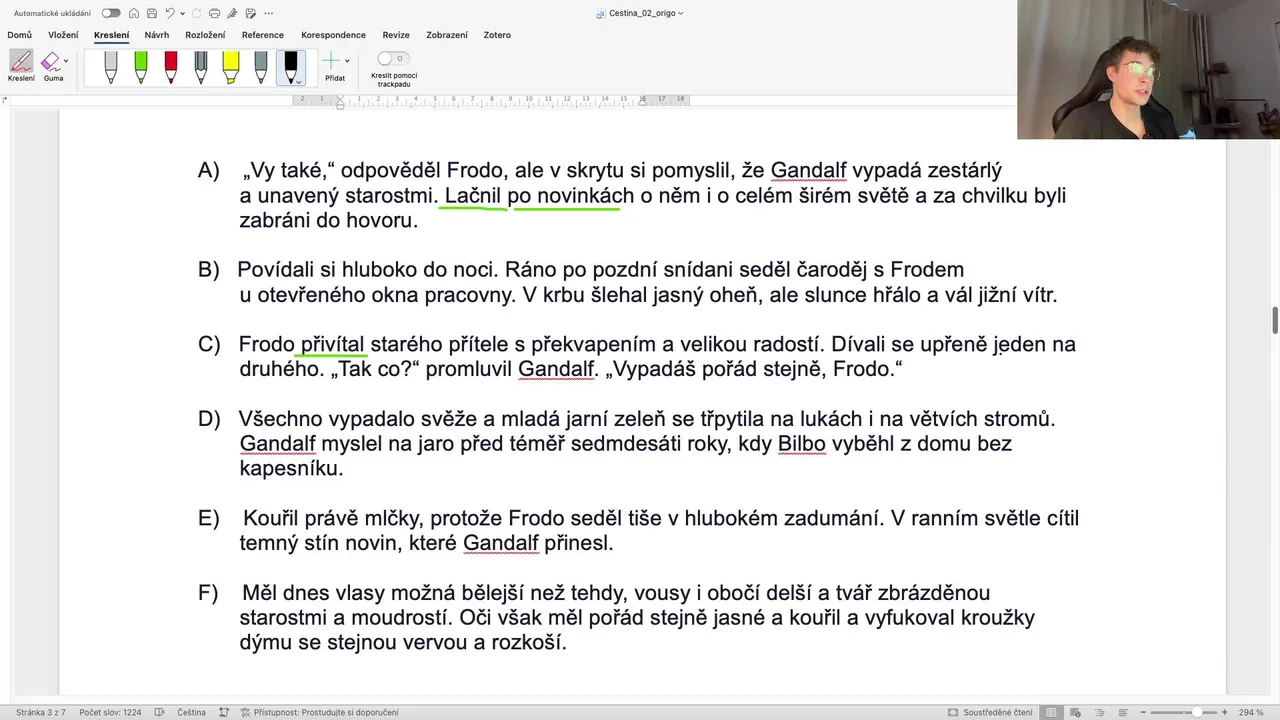This screenshot has width=1280, height=720.
Task: Click the webcam video thumbnail overlay
Action: coord(1148,69)
